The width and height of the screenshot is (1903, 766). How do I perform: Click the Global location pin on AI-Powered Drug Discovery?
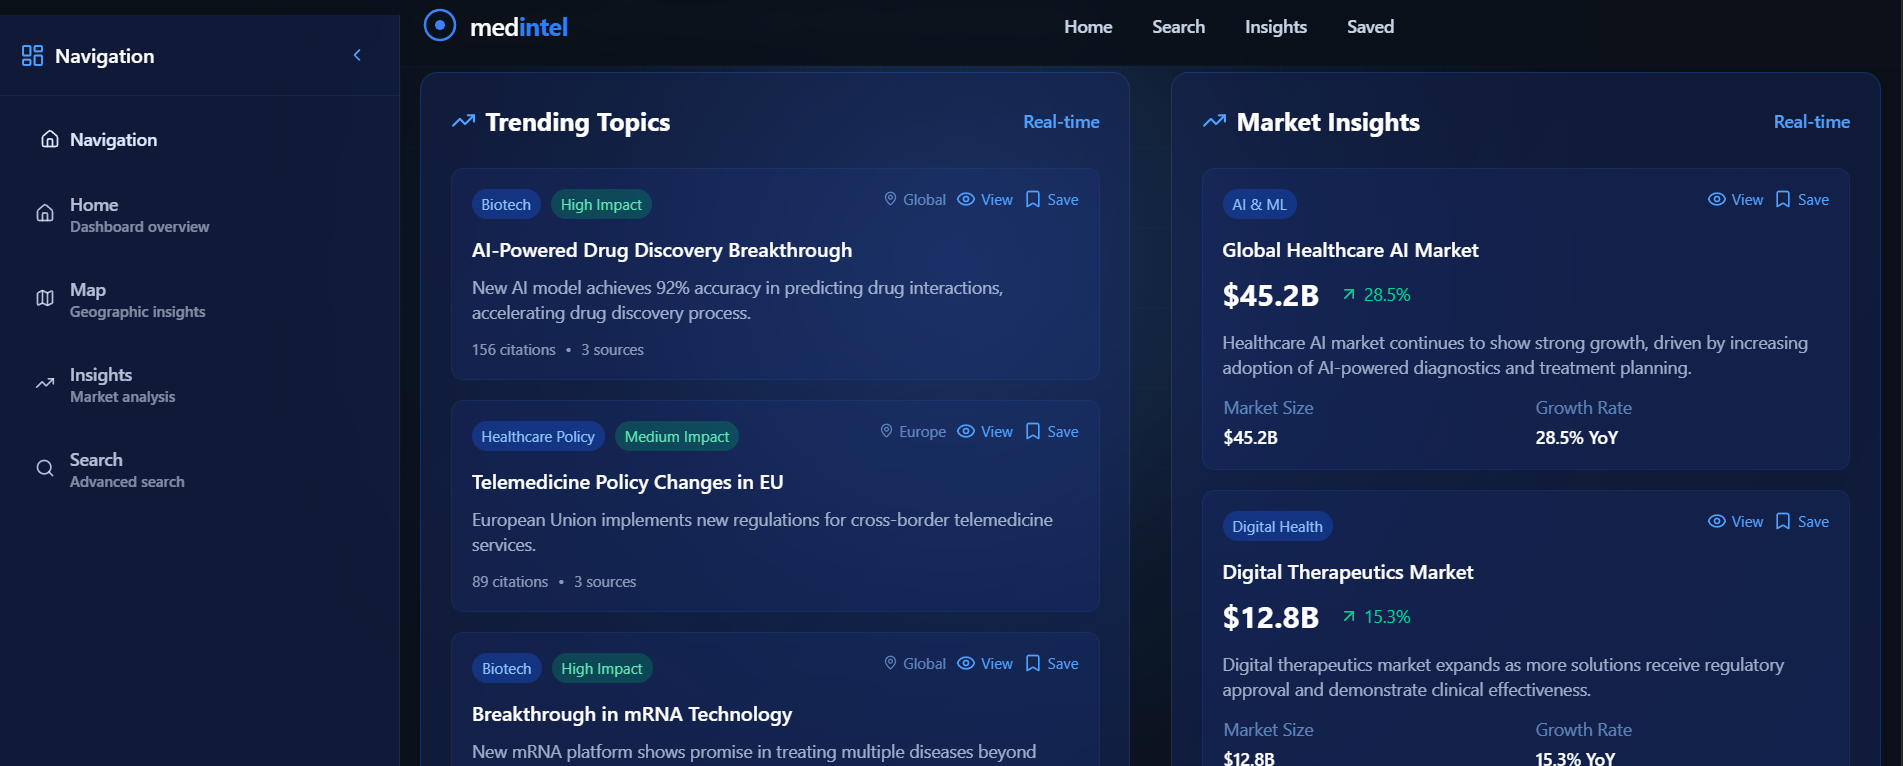890,199
